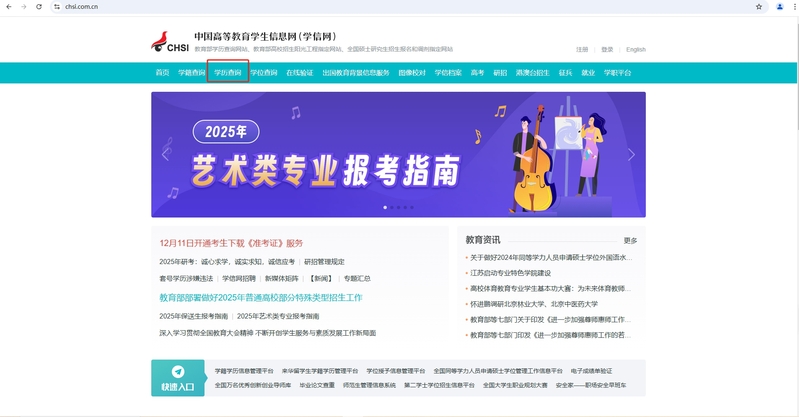The width and height of the screenshot is (799, 417).
Task: Click the browser back arrow
Action: click(9, 6)
